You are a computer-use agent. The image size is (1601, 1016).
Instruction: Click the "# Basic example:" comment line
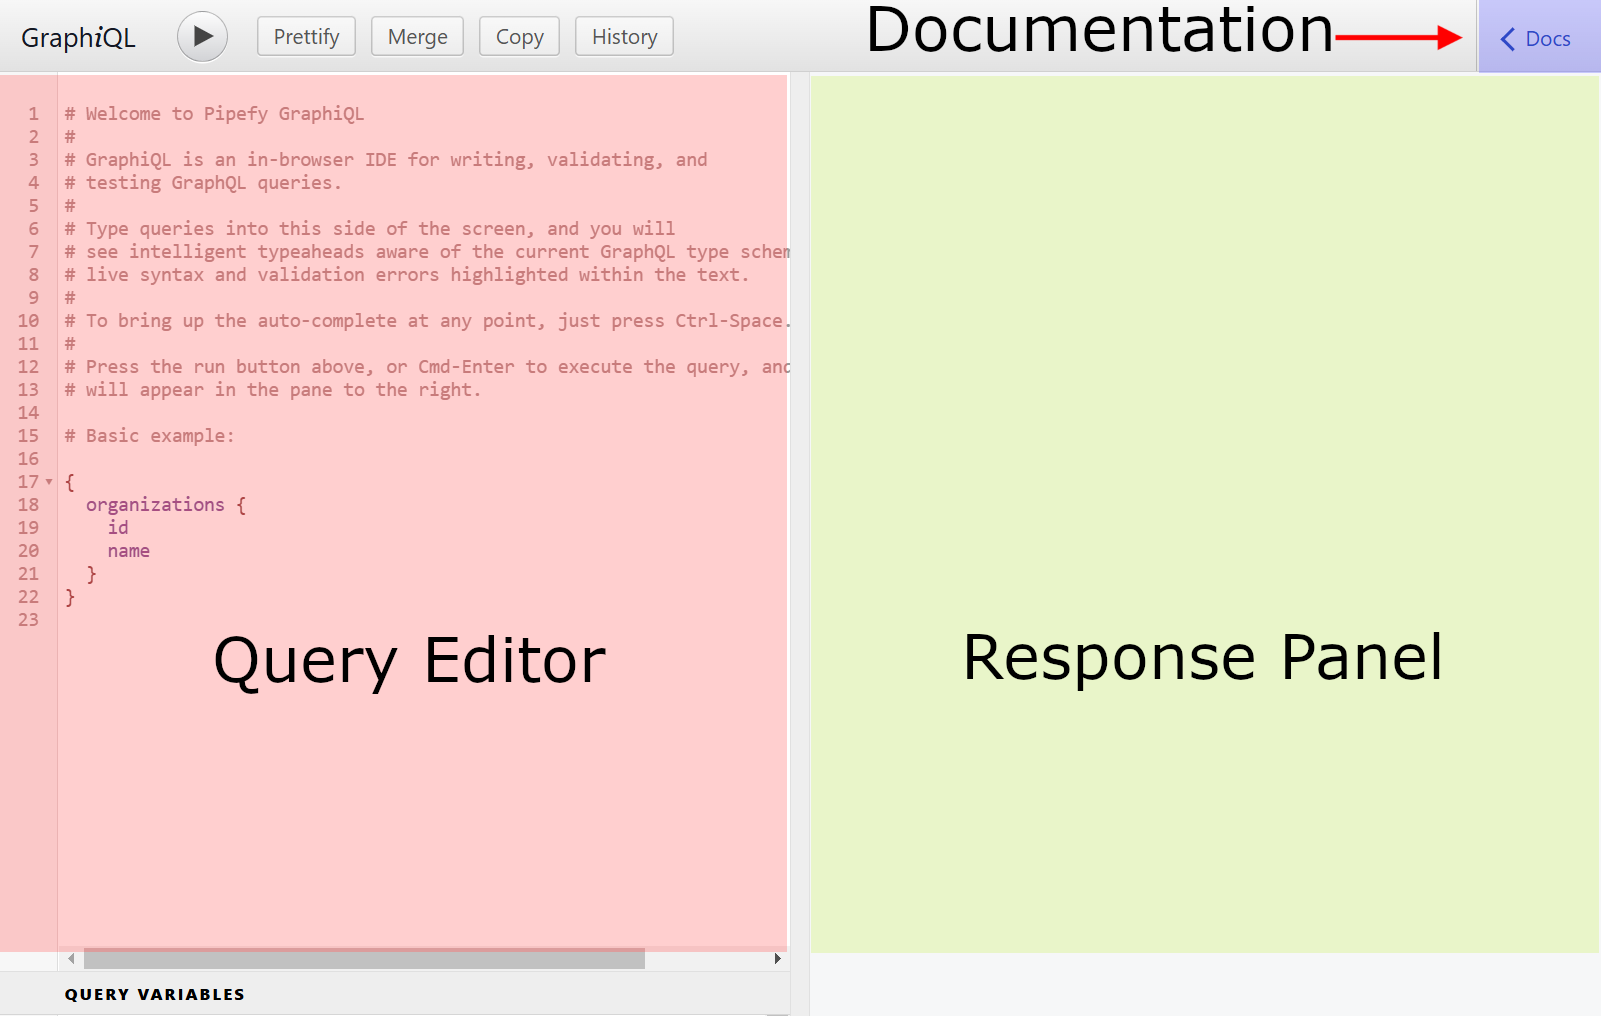coord(150,436)
